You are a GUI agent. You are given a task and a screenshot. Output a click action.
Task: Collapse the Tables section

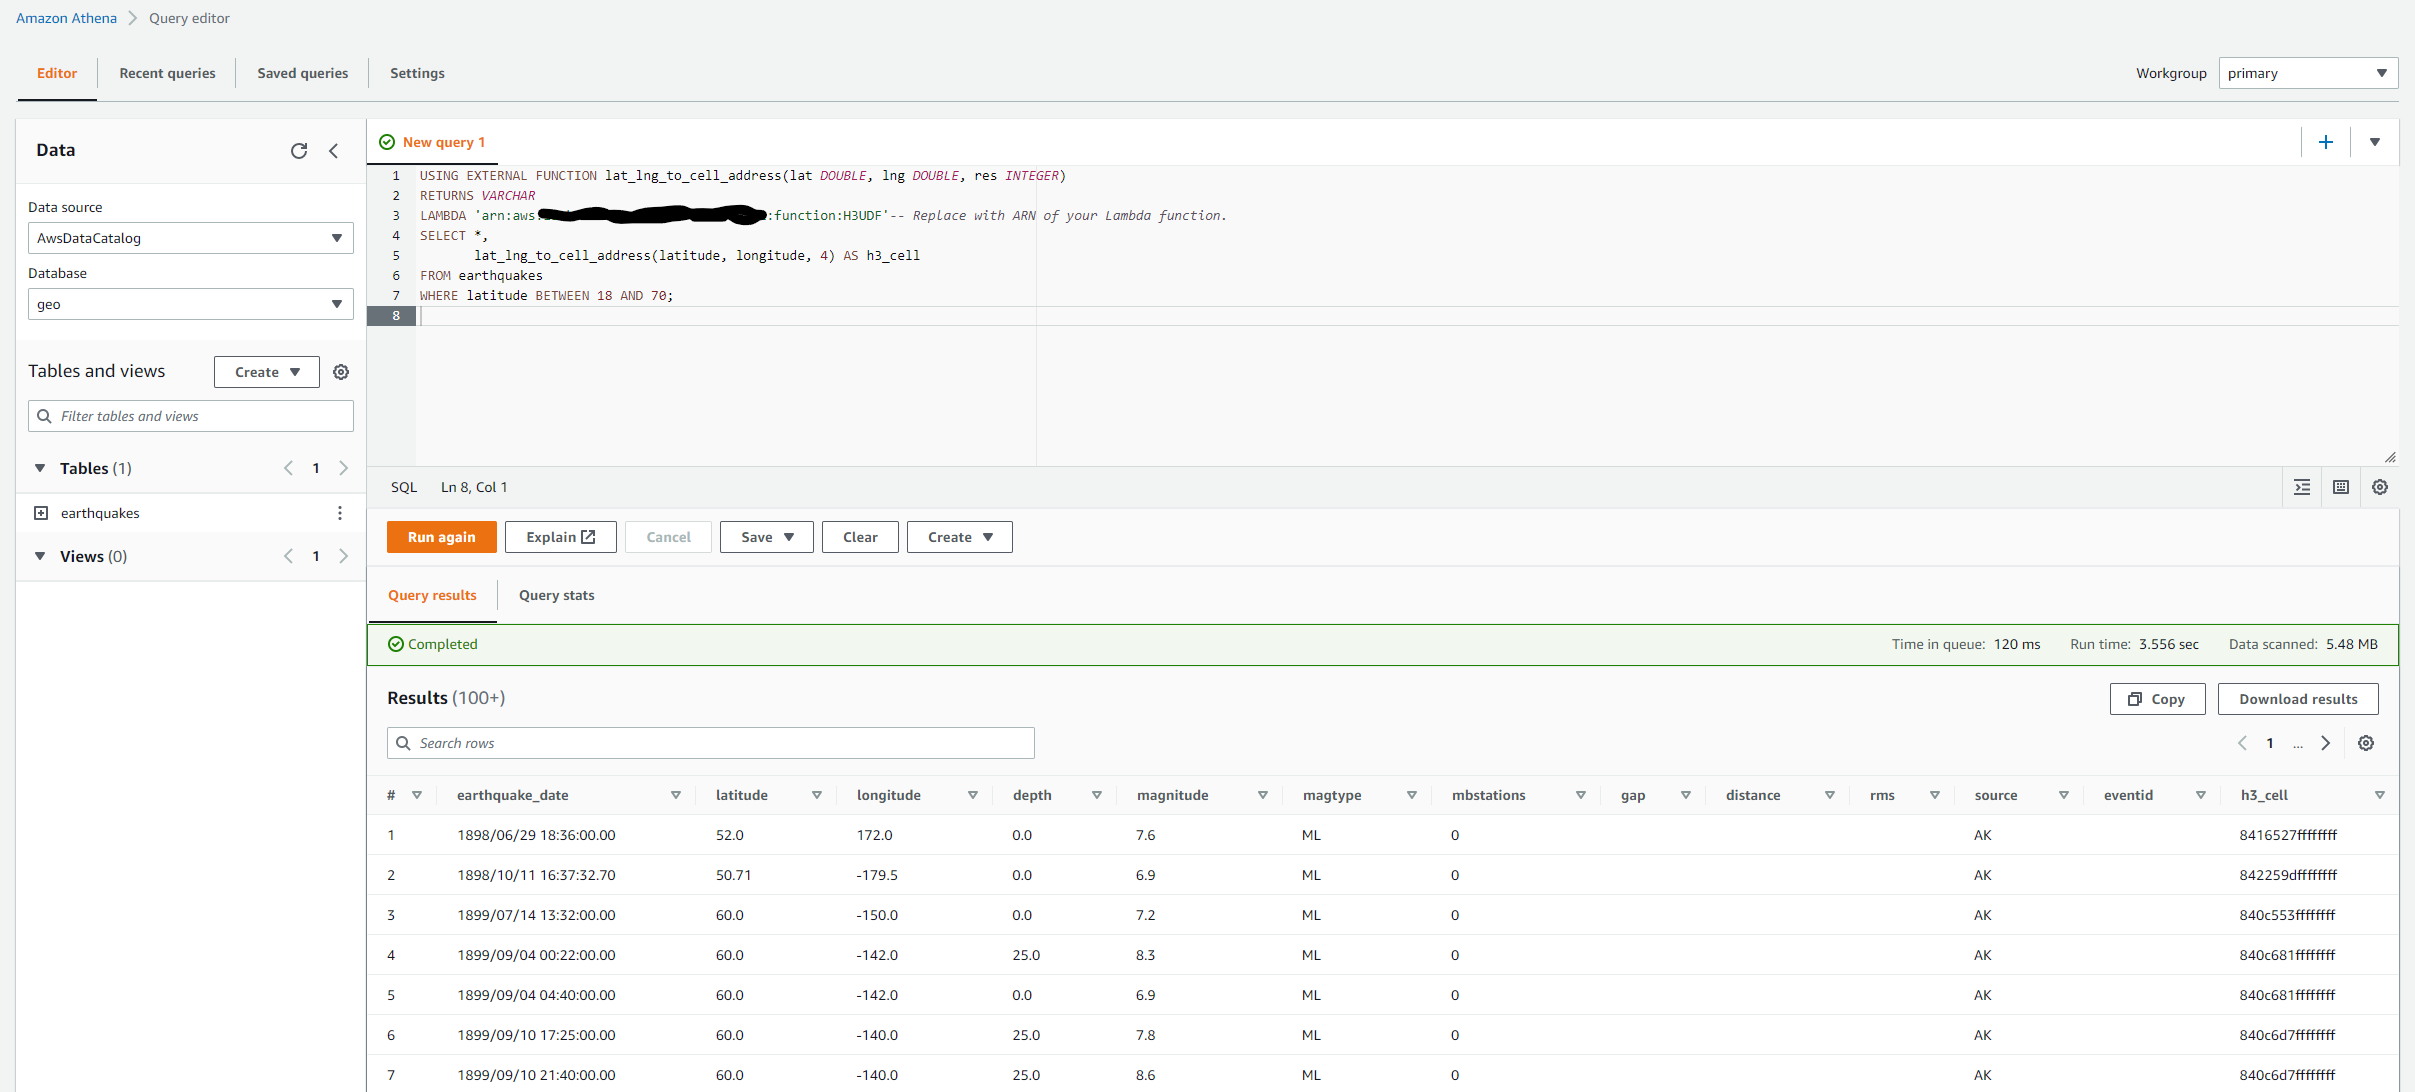point(40,468)
